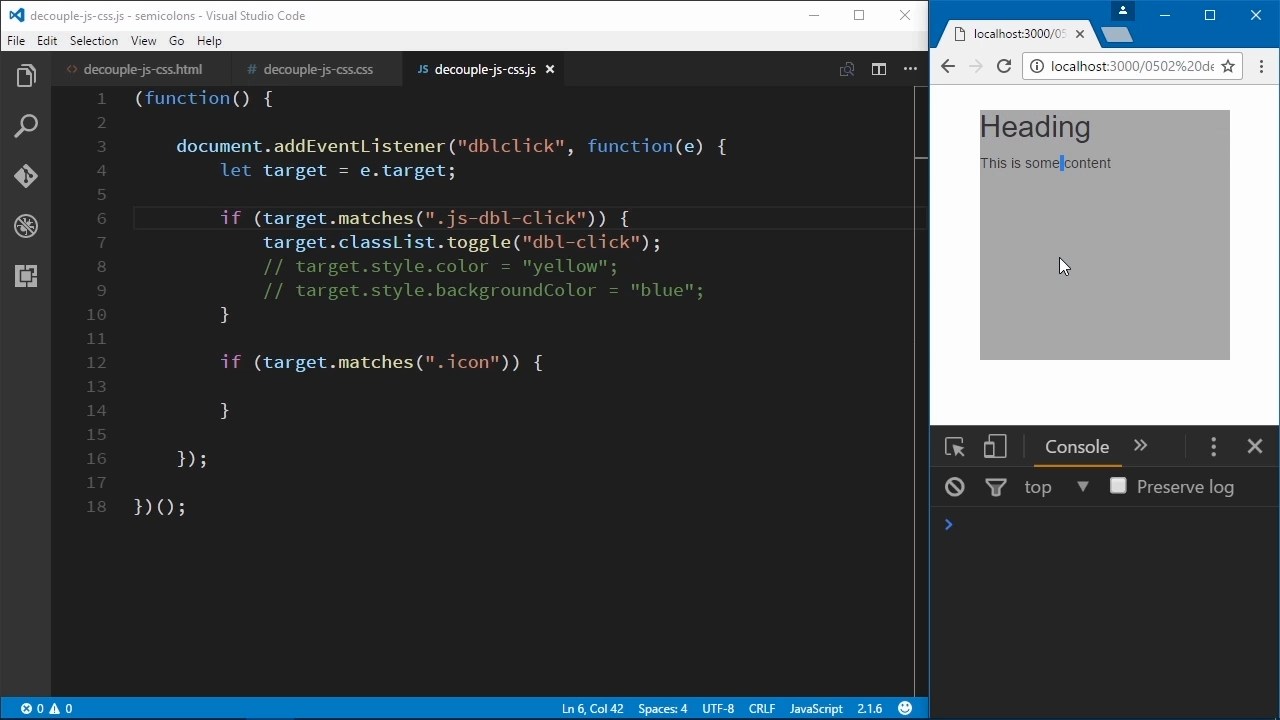Open the Extensions view in activity bar
Viewport: 1280px width, 720px height.
point(26,276)
